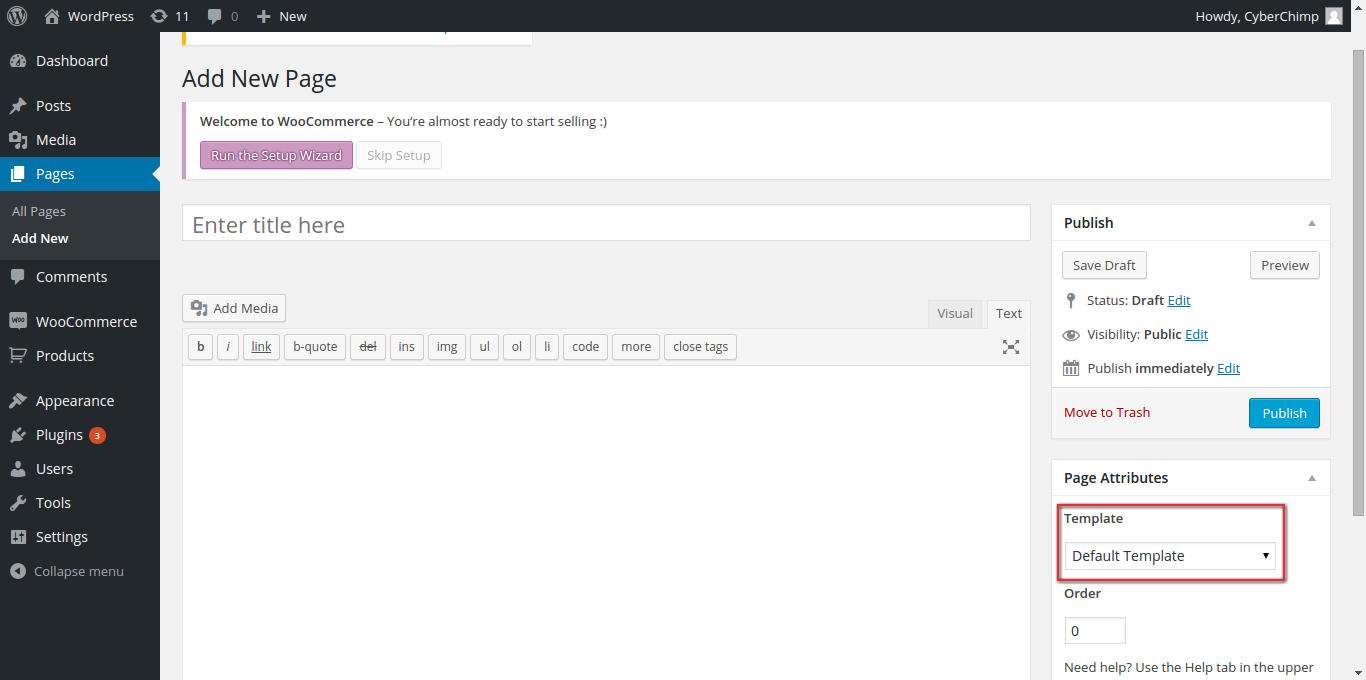Click the link quicktag button
1366x680 pixels.
[261, 347]
